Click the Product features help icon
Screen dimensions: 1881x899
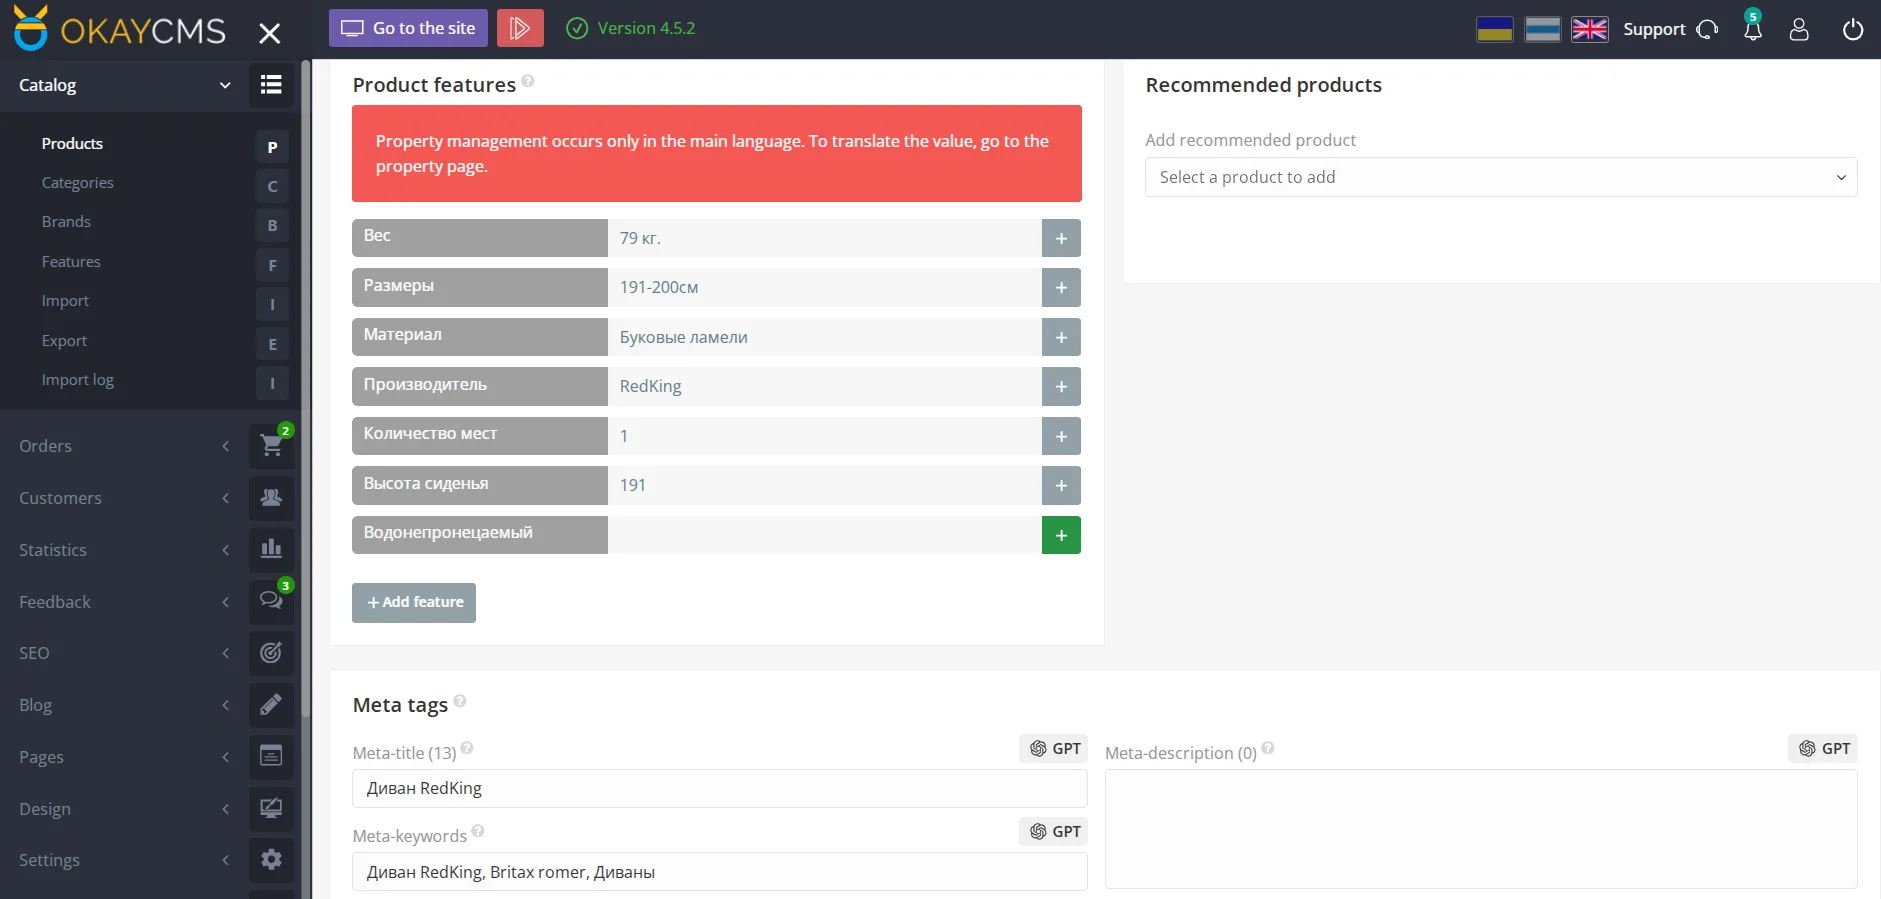pyautogui.click(x=528, y=81)
